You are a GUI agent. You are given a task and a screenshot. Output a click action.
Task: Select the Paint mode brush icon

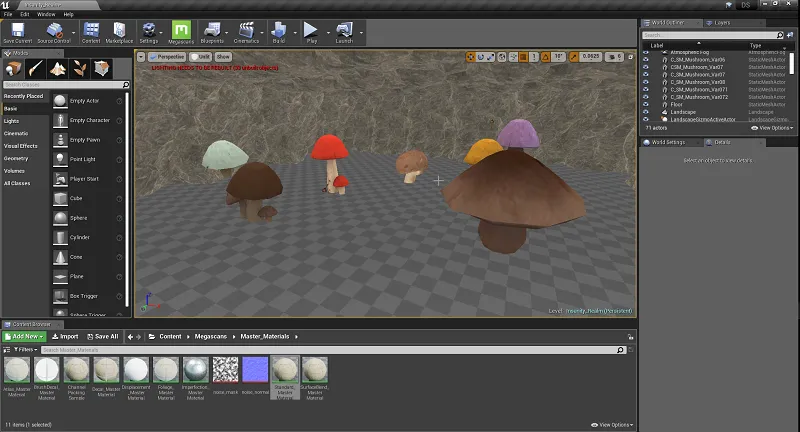[36, 68]
